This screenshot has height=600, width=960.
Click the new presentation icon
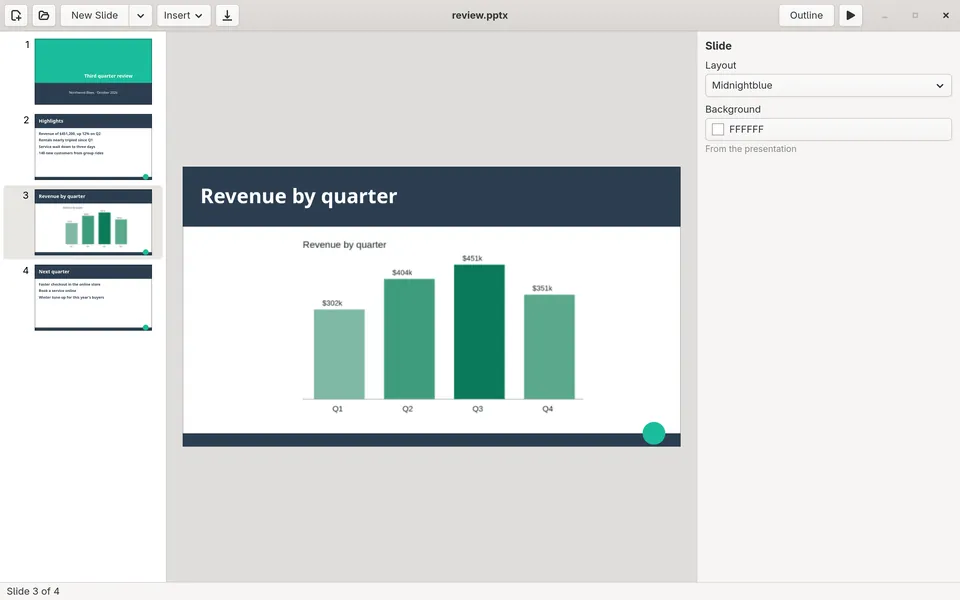coord(16,15)
